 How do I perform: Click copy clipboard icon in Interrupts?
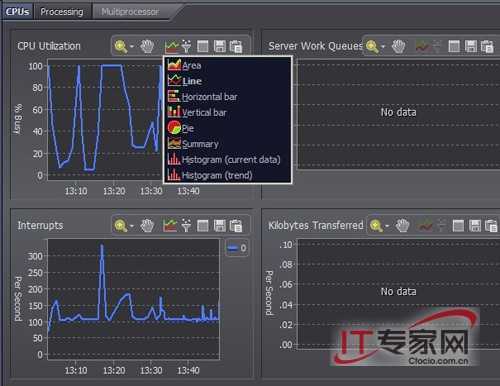pos(236,226)
